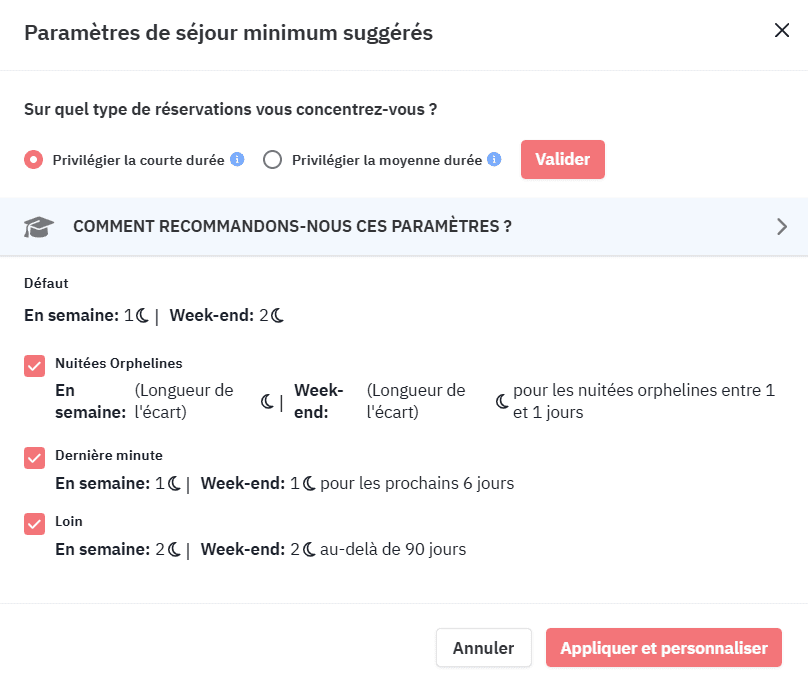Click the info icon beside "Privilégier la courte durée"
Viewport: 808px width, 685px height.
236,159
